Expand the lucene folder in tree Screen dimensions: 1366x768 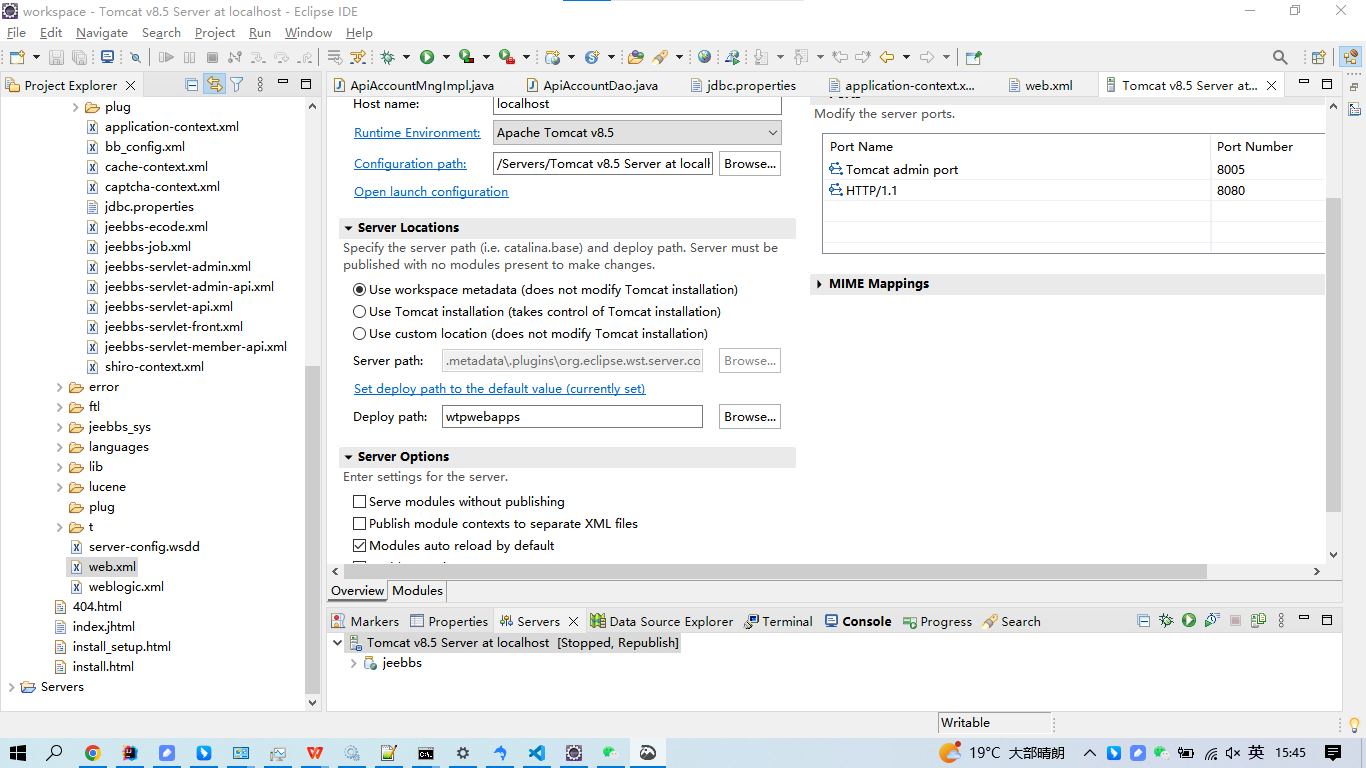60,487
